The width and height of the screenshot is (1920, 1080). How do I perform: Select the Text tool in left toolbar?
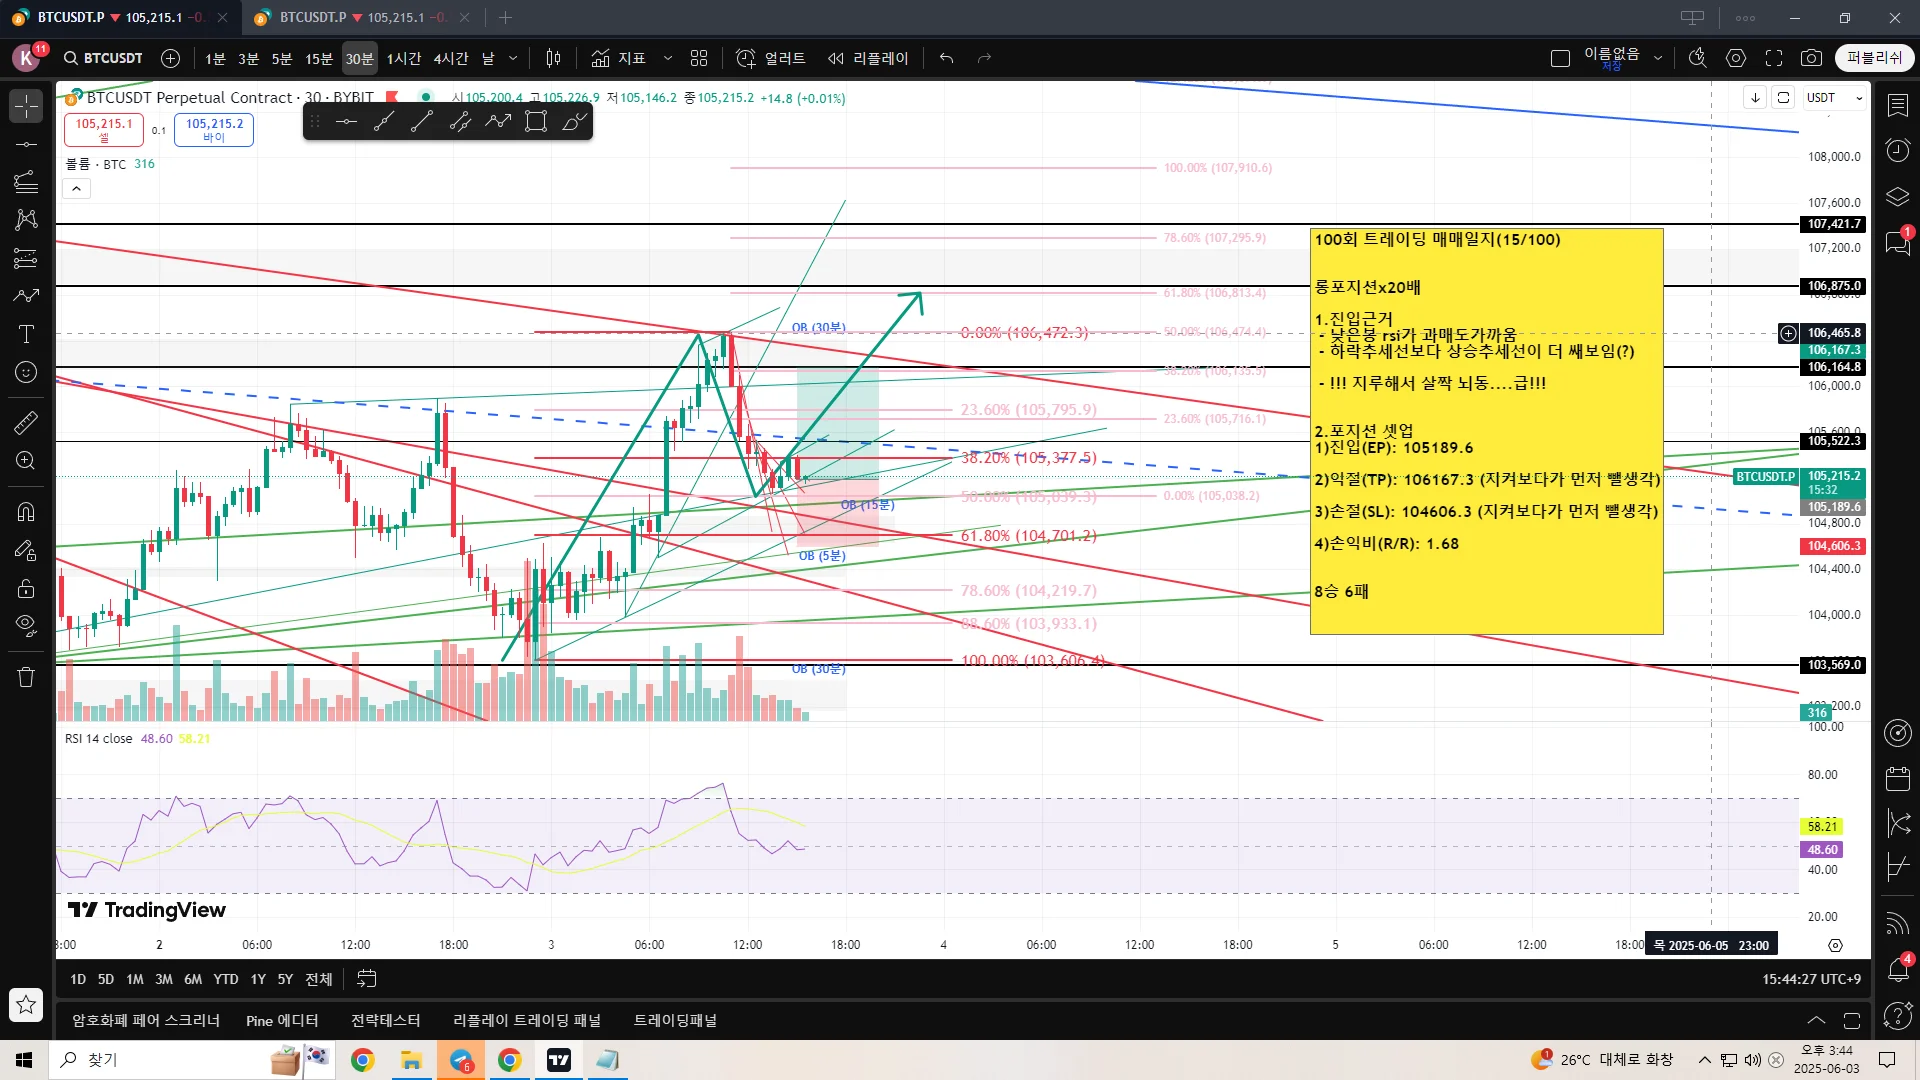pos(26,334)
